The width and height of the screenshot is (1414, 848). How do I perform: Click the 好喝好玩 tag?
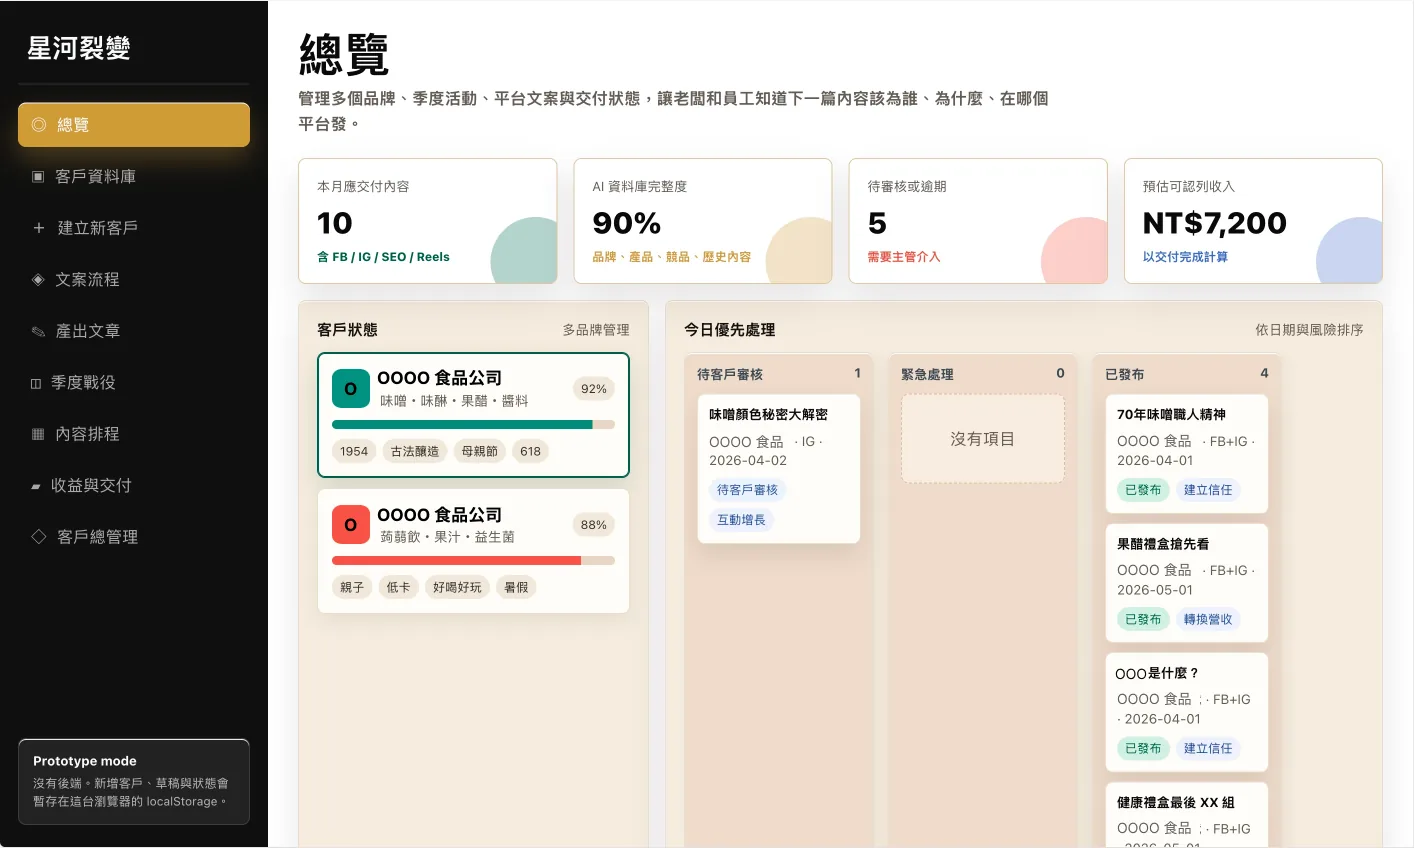coord(457,587)
